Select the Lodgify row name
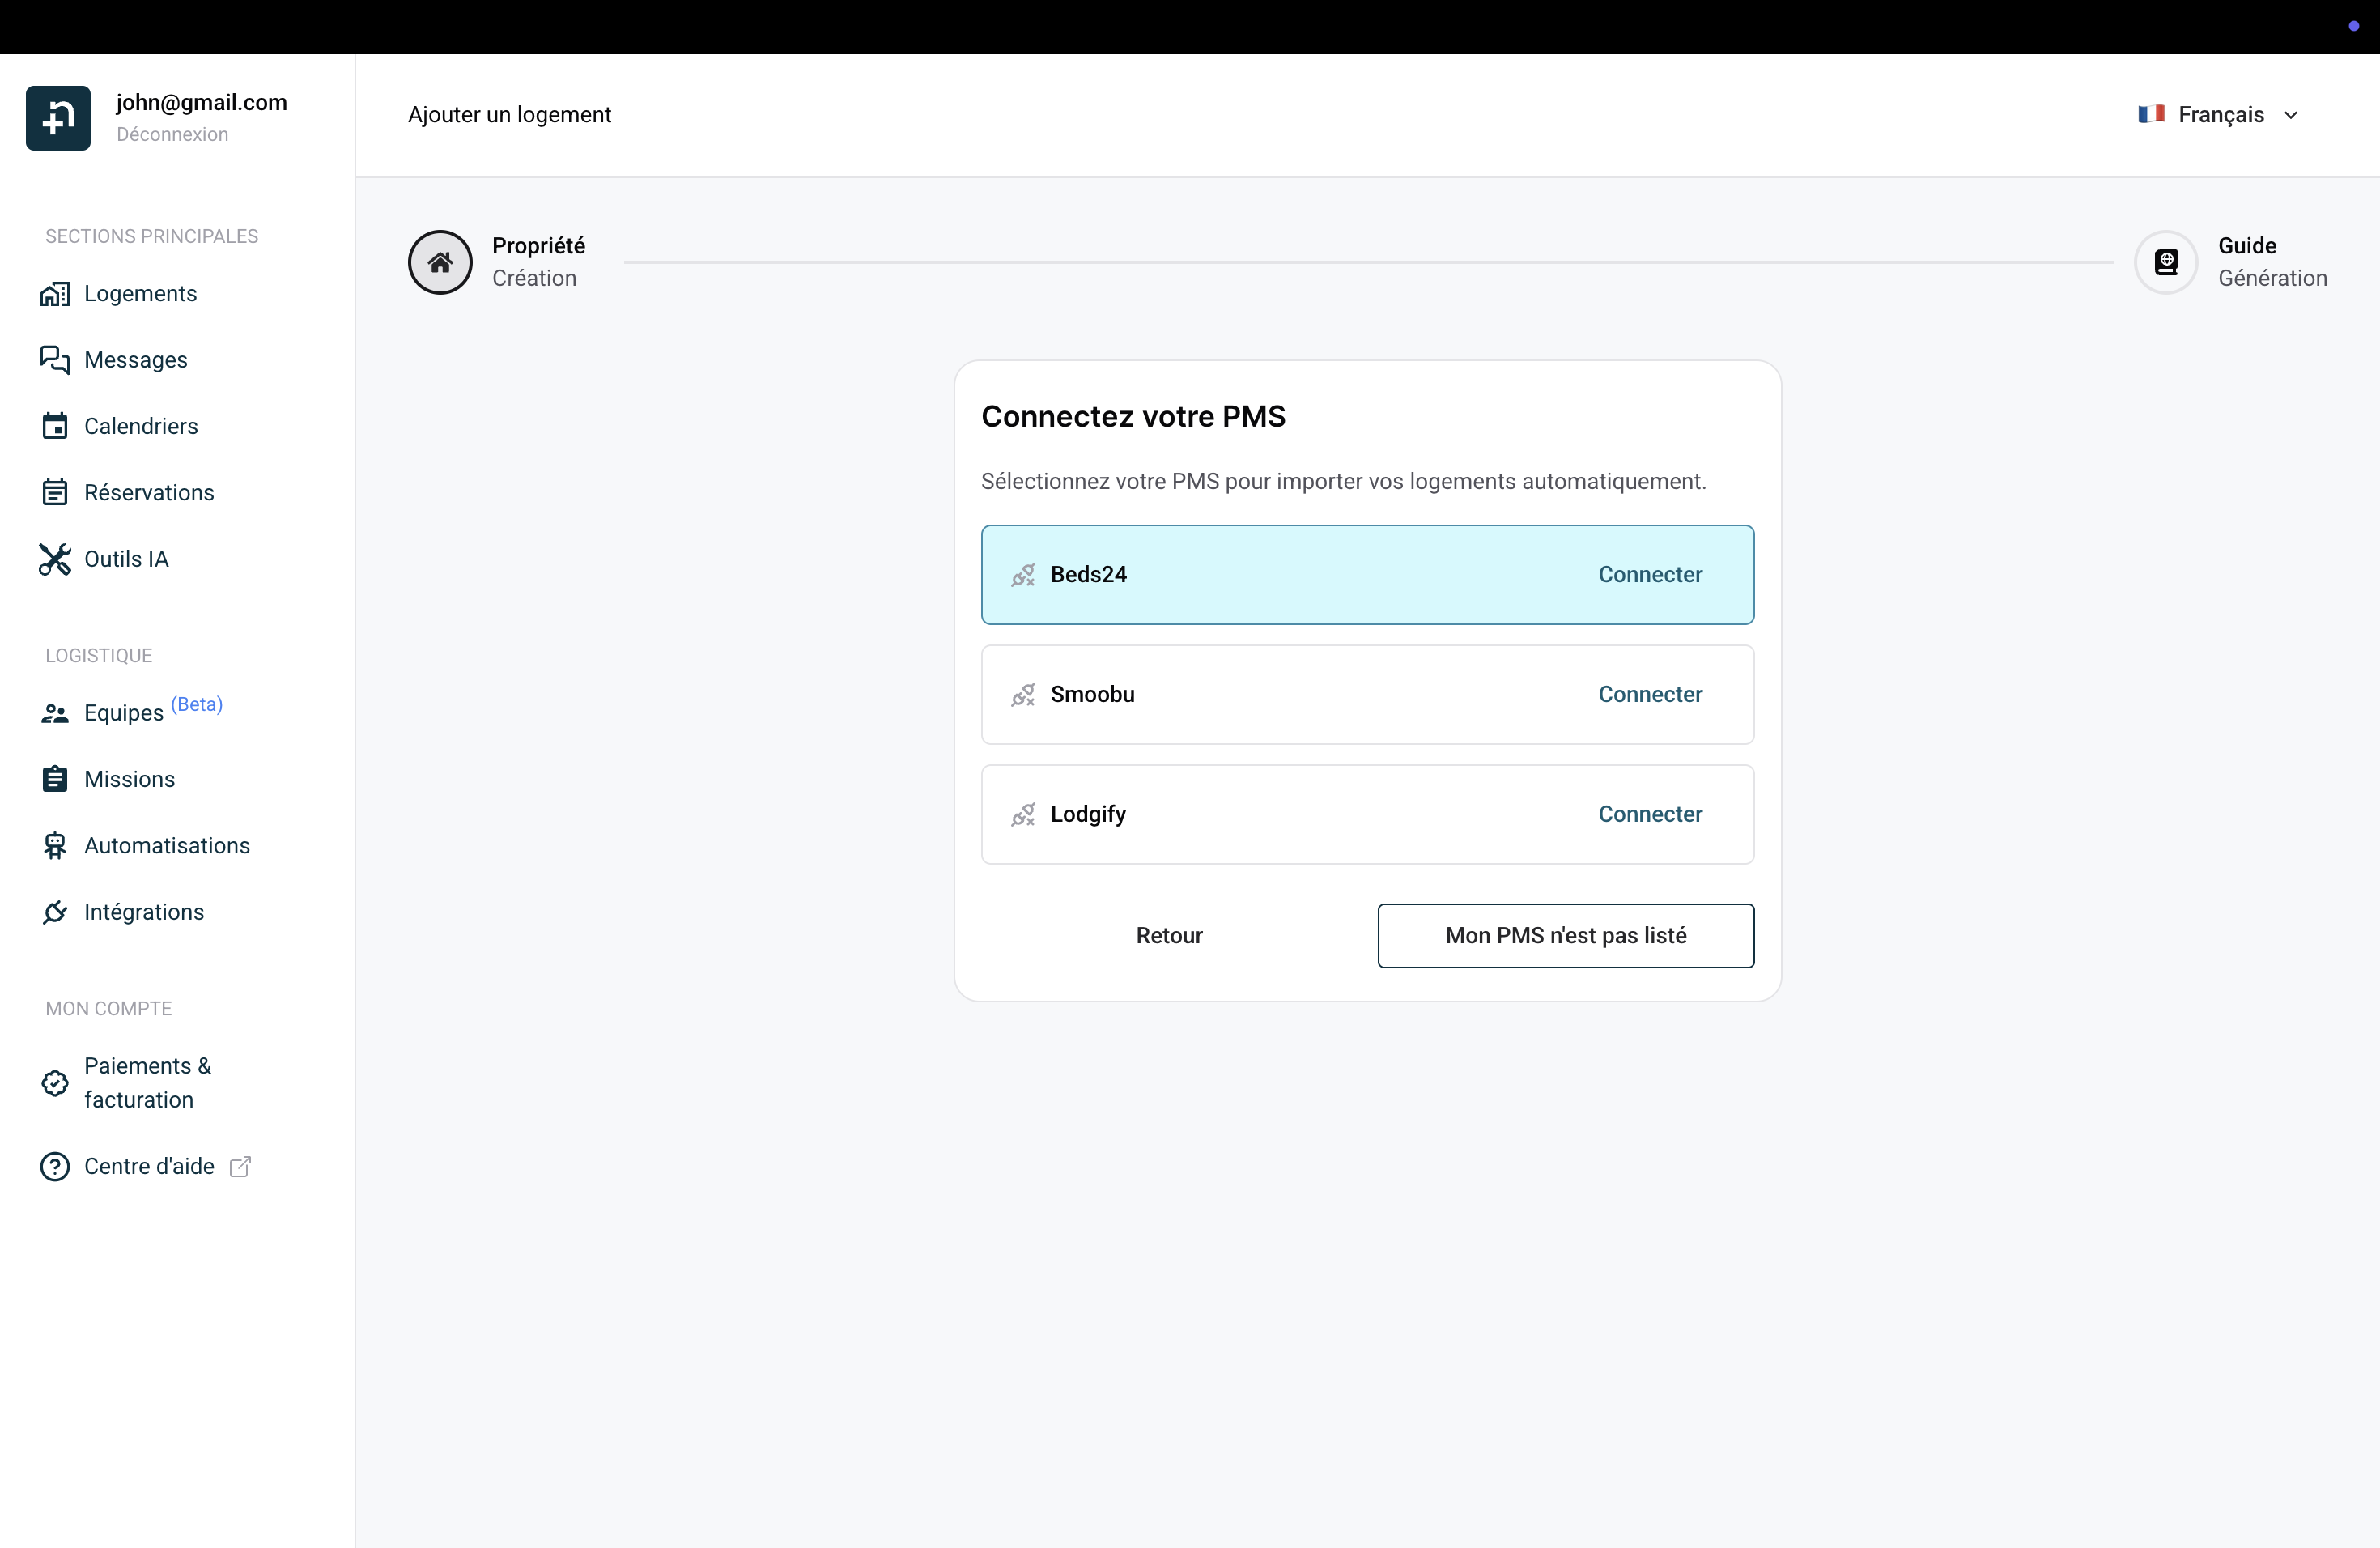 [x=1088, y=815]
